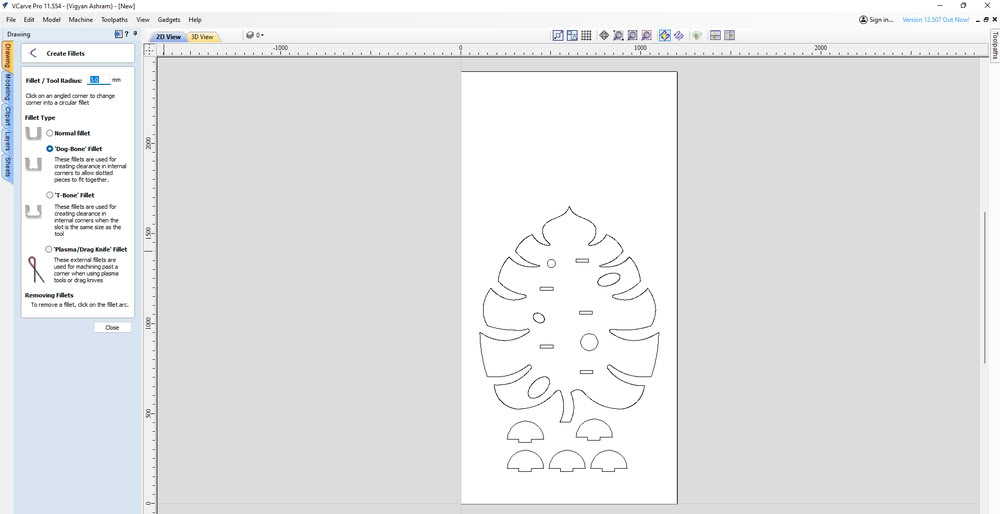Viewport: 1000px width, 514px height.
Task: Open the File menu
Action: (11, 20)
